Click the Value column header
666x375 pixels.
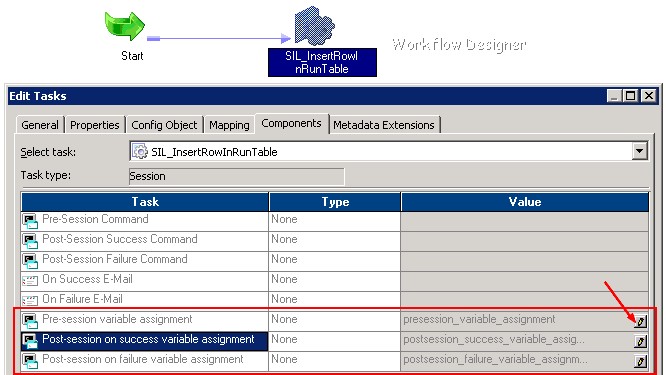coord(525,202)
